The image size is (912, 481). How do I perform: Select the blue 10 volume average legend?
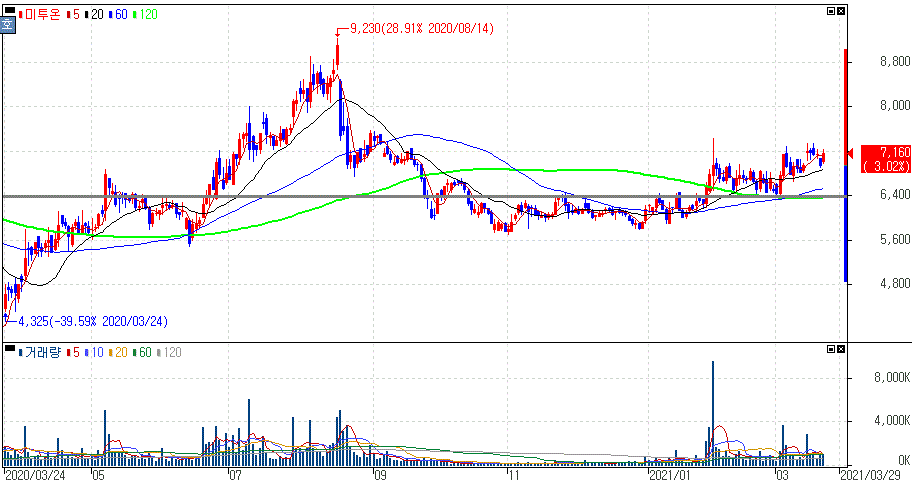[94, 352]
